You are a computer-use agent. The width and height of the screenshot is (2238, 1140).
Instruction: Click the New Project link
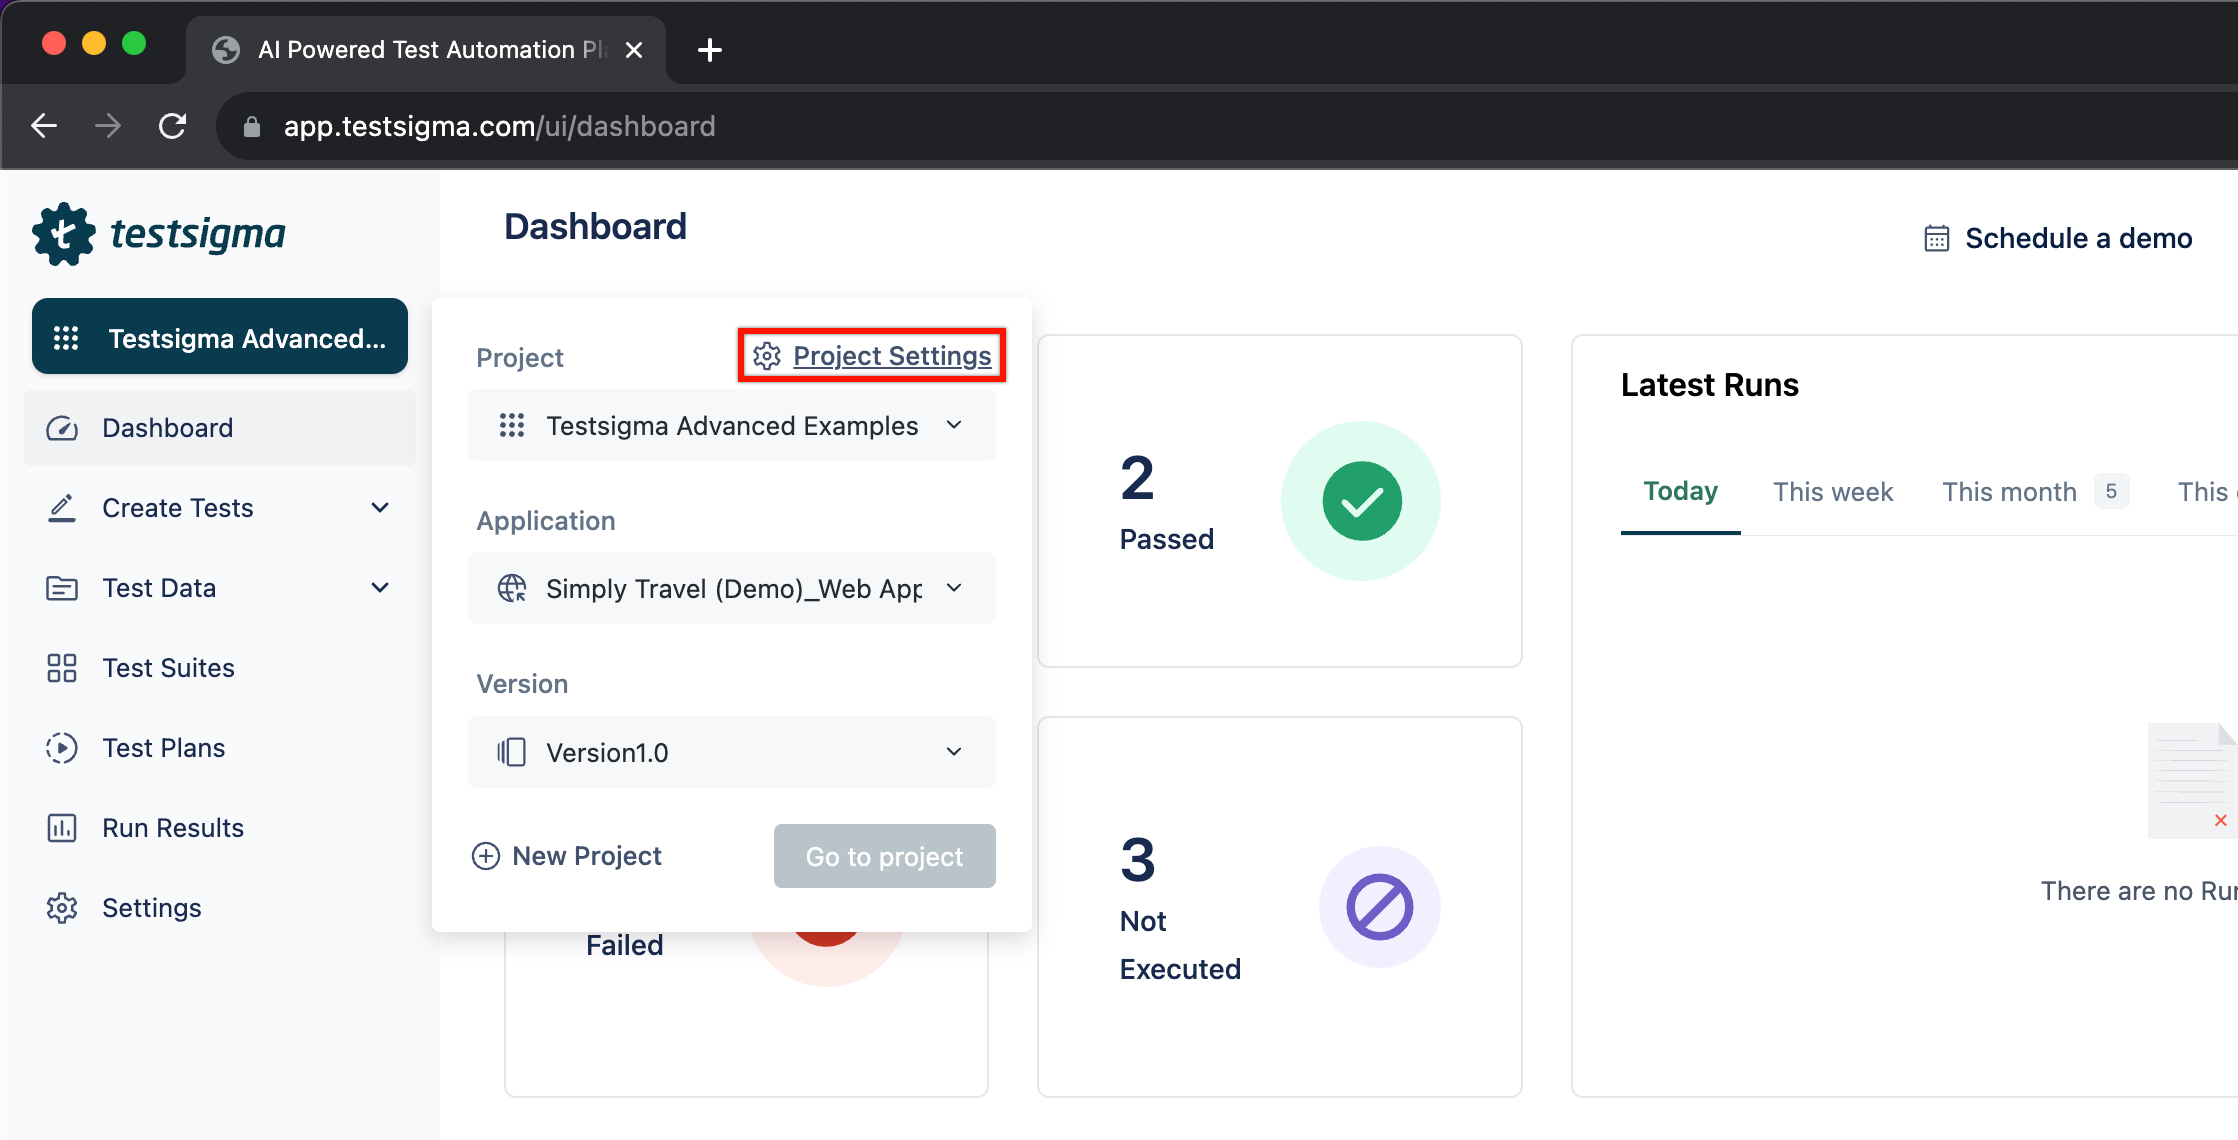coord(567,856)
